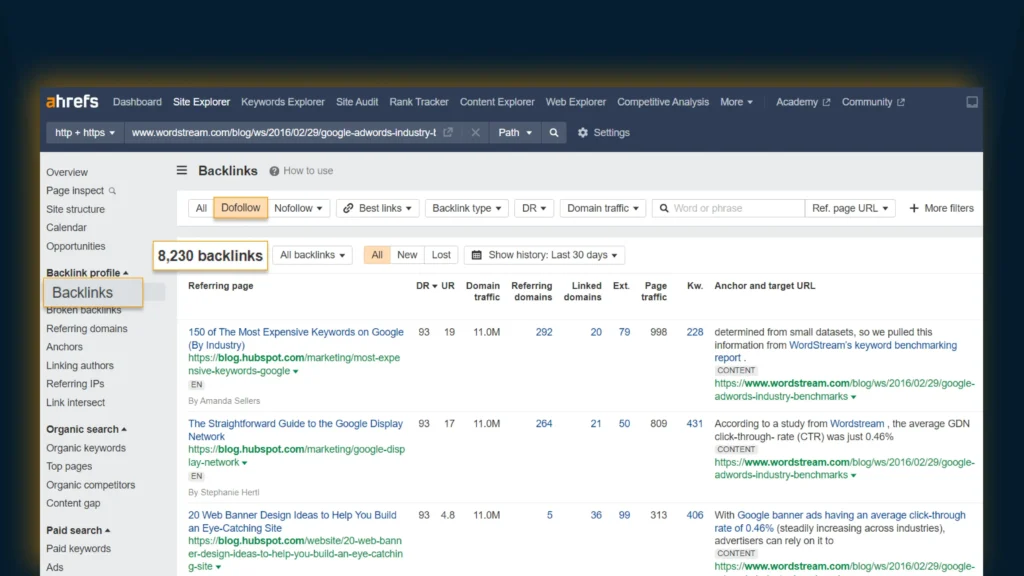Open Top pages in sidebar
This screenshot has width=1024, height=576.
pos(69,466)
